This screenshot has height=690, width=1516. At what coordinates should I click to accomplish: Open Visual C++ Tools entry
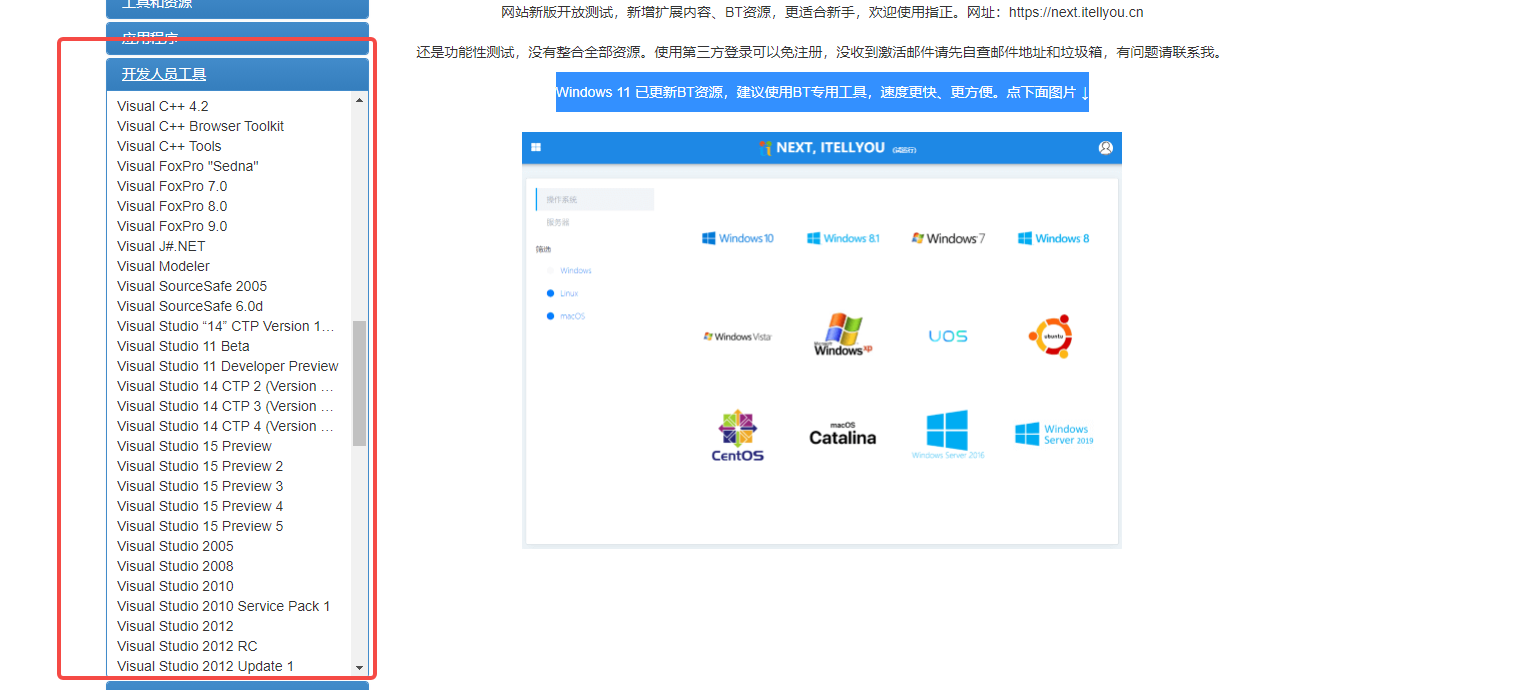(x=169, y=146)
